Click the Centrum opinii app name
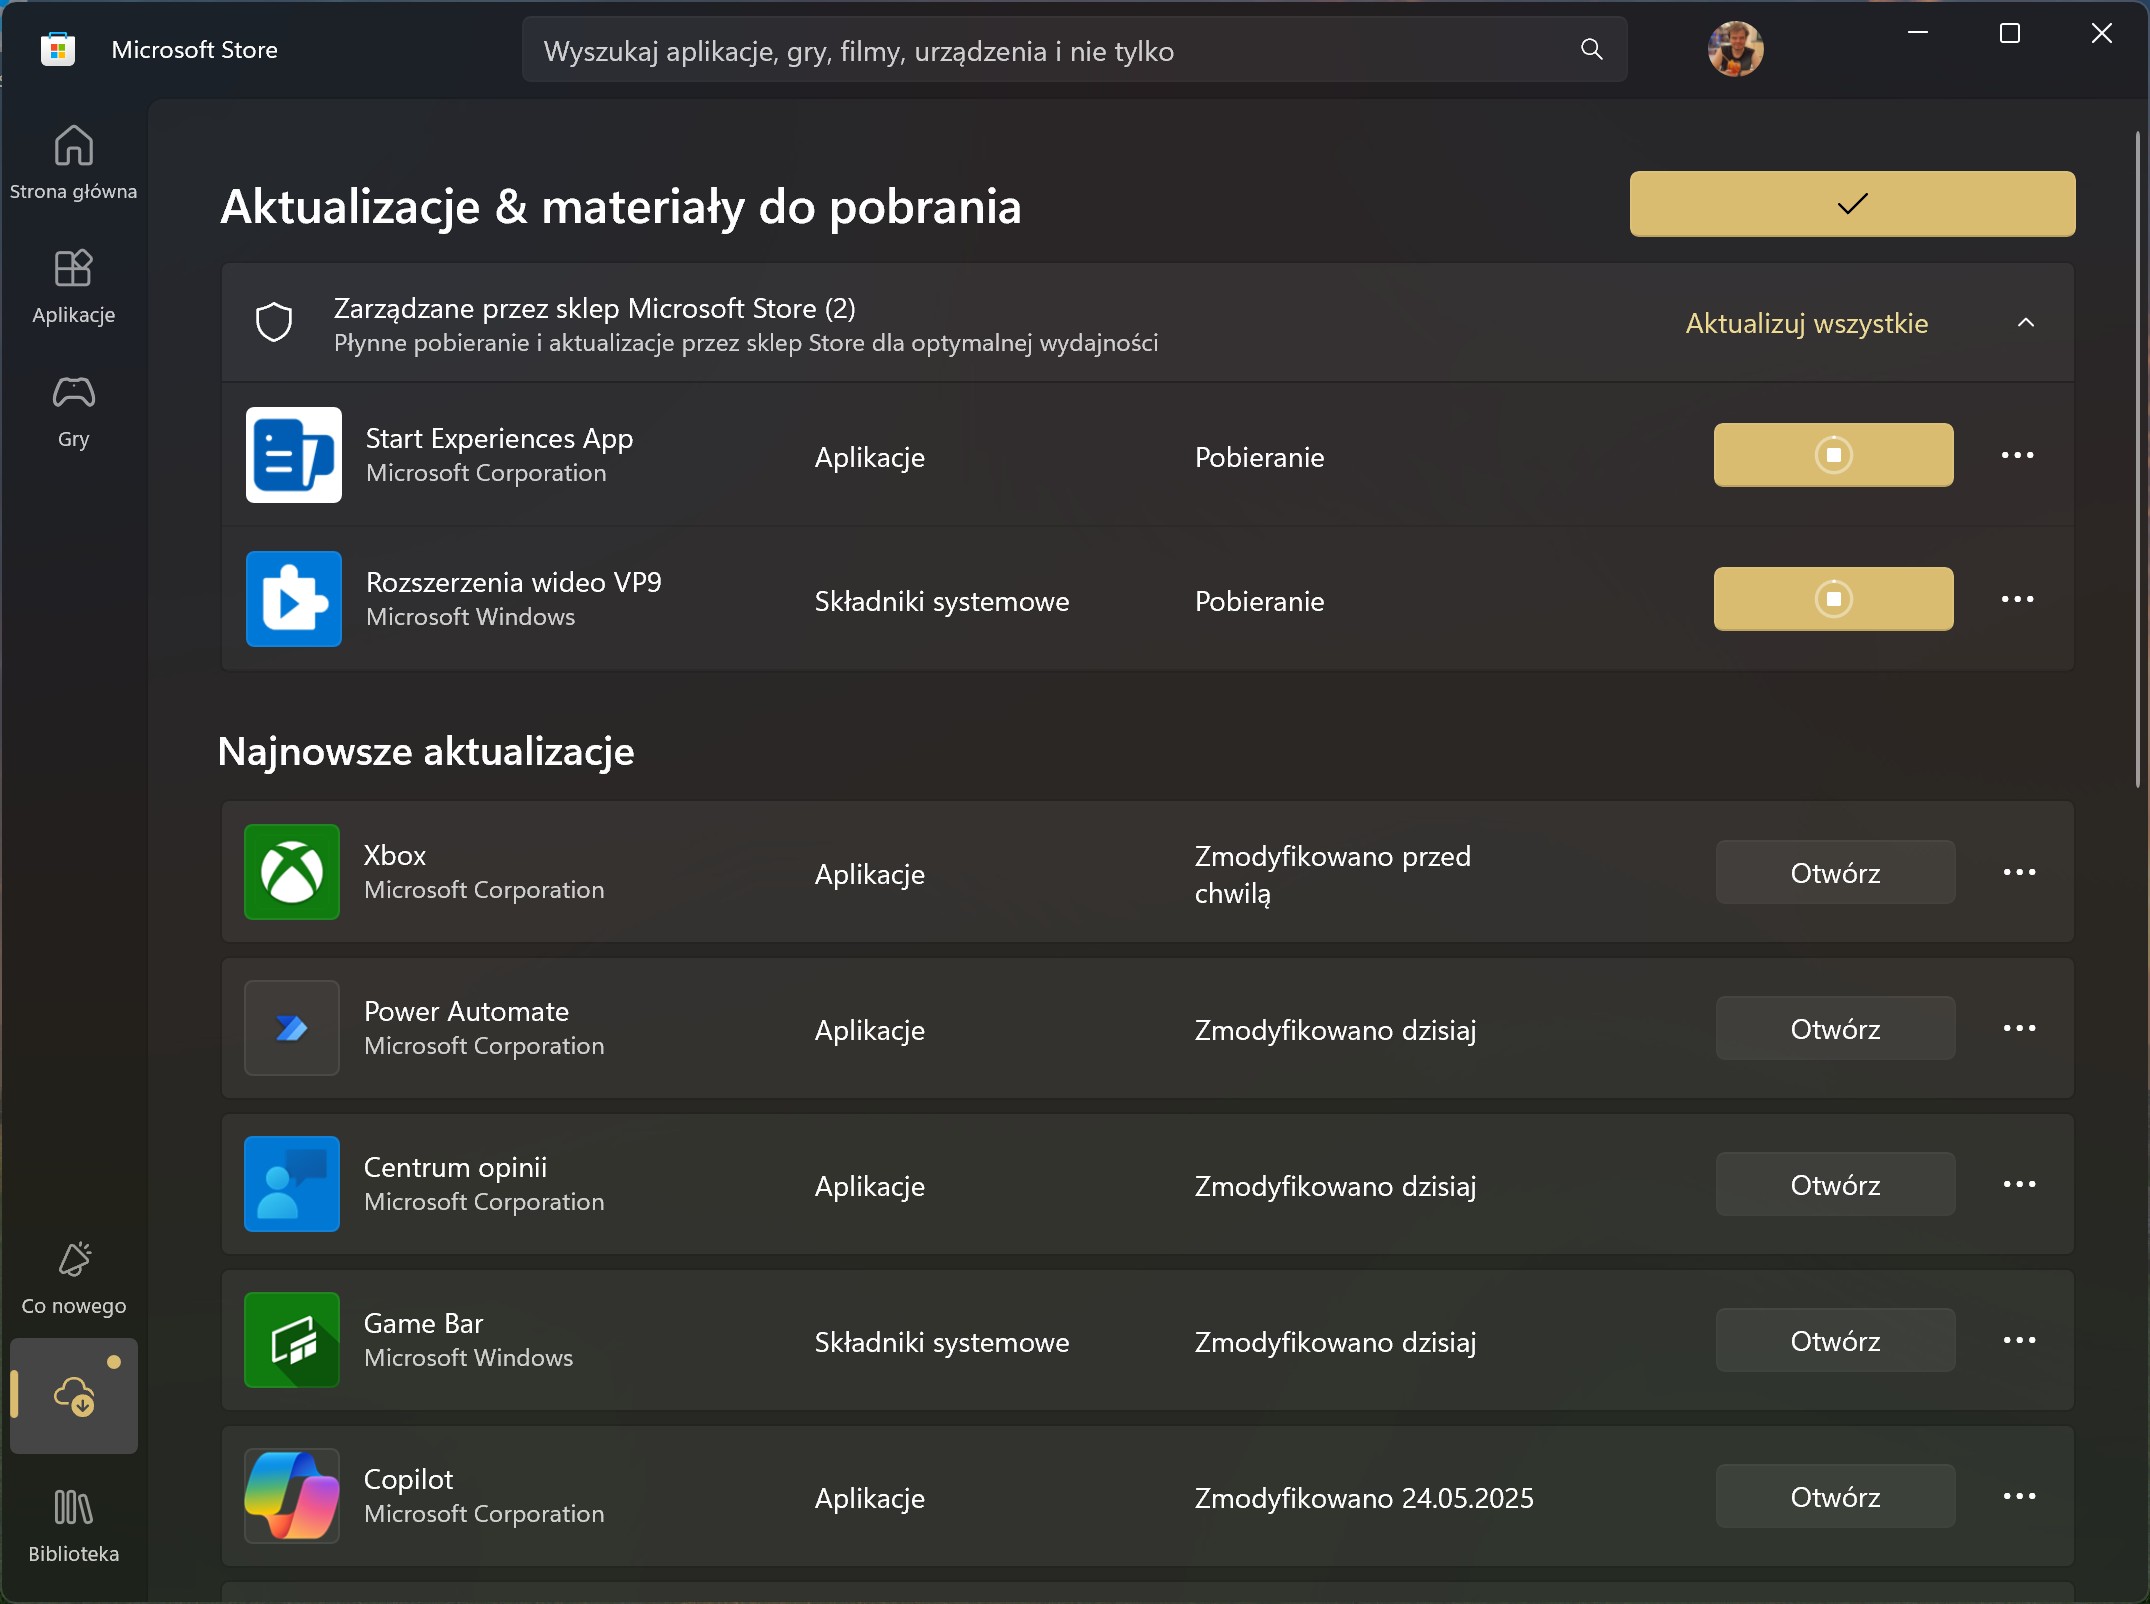The width and height of the screenshot is (2150, 1604). pyautogui.click(x=455, y=1167)
